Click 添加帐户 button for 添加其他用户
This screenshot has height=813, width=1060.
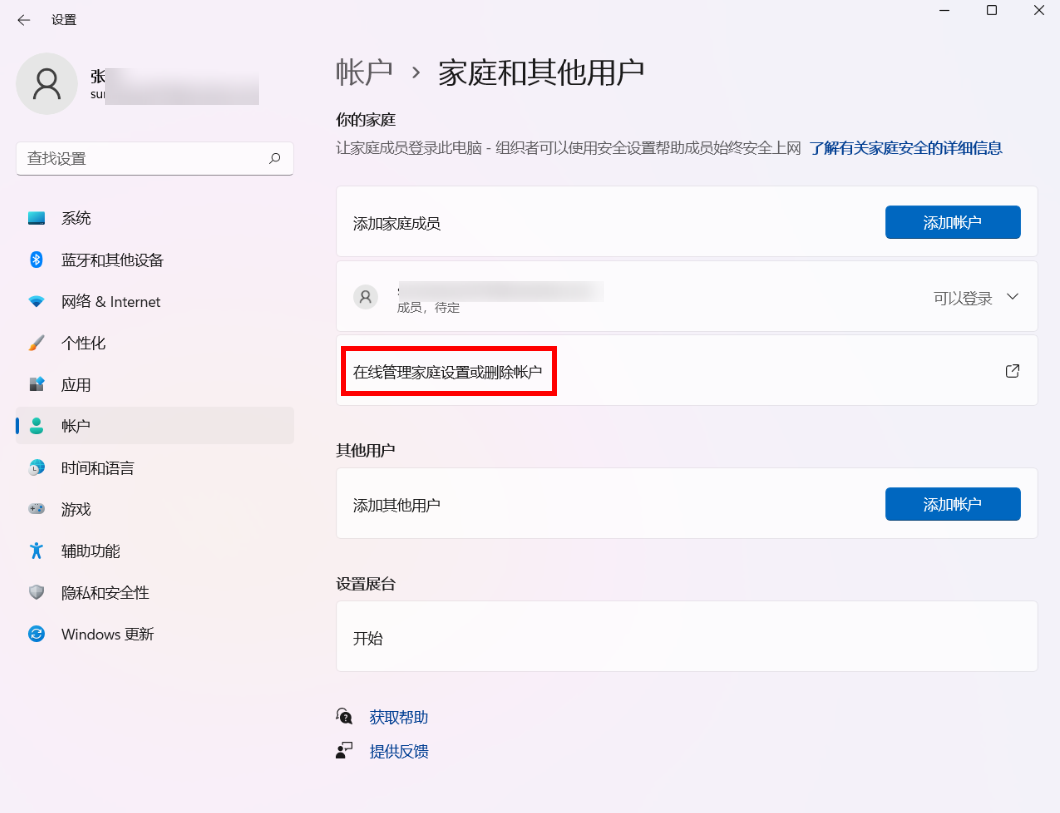pos(952,505)
